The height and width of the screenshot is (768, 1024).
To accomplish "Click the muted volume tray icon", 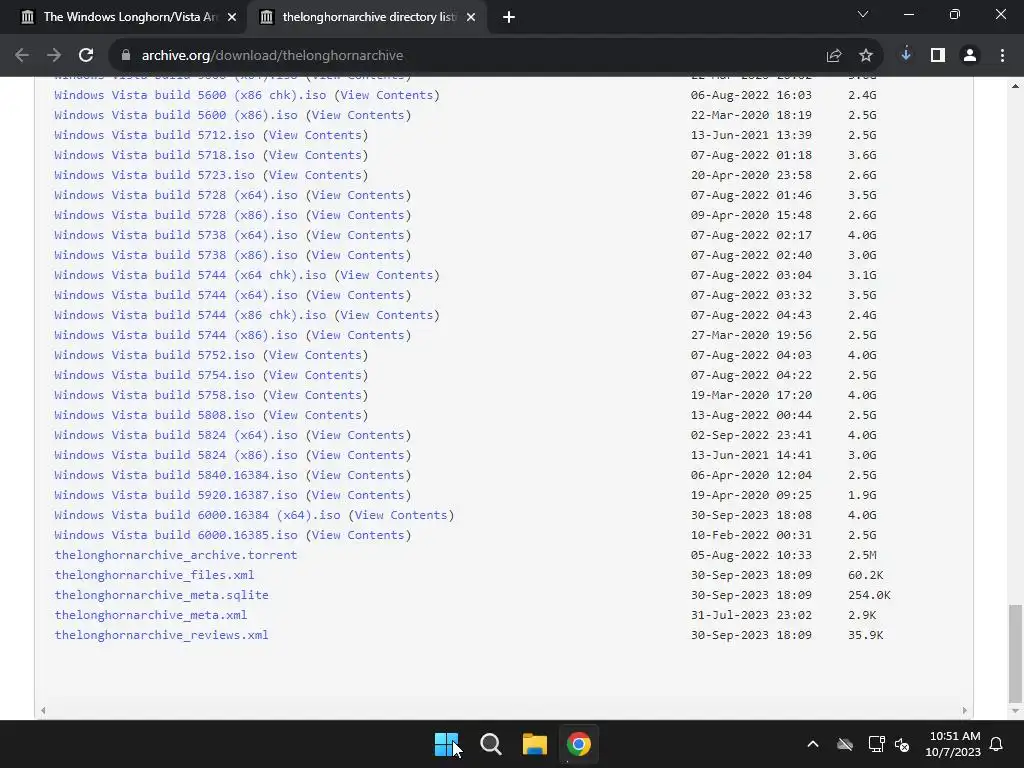I will tap(902, 744).
